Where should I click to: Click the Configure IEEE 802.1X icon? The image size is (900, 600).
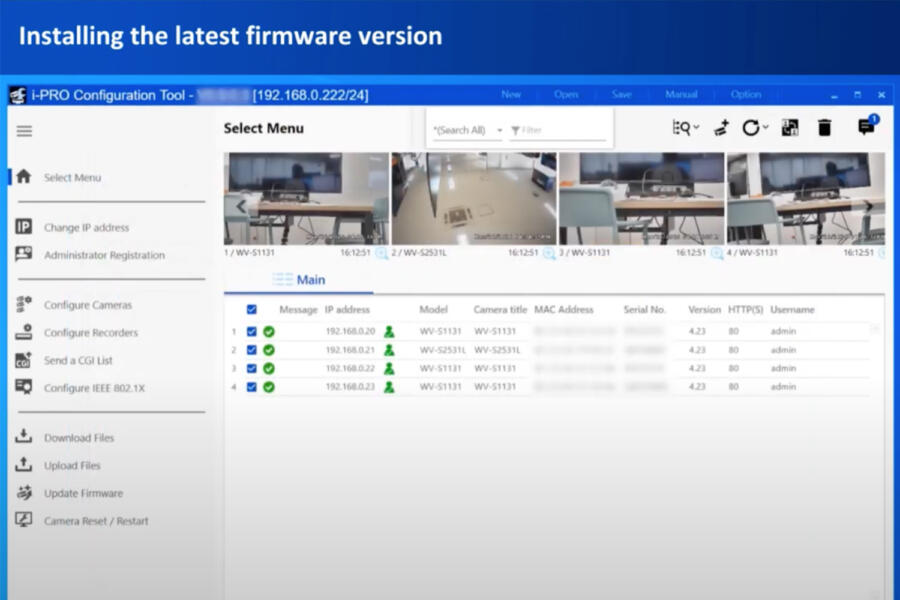click(24, 387)
